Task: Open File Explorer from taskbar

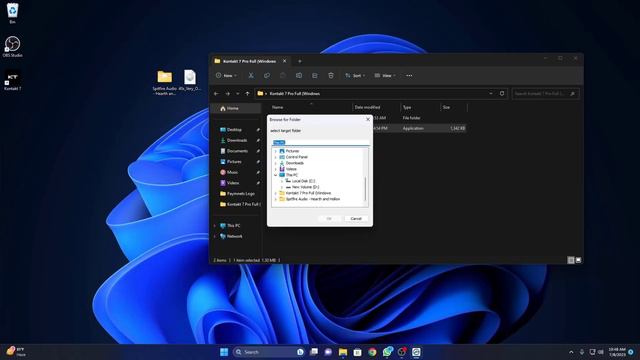Action: point(343,352)
